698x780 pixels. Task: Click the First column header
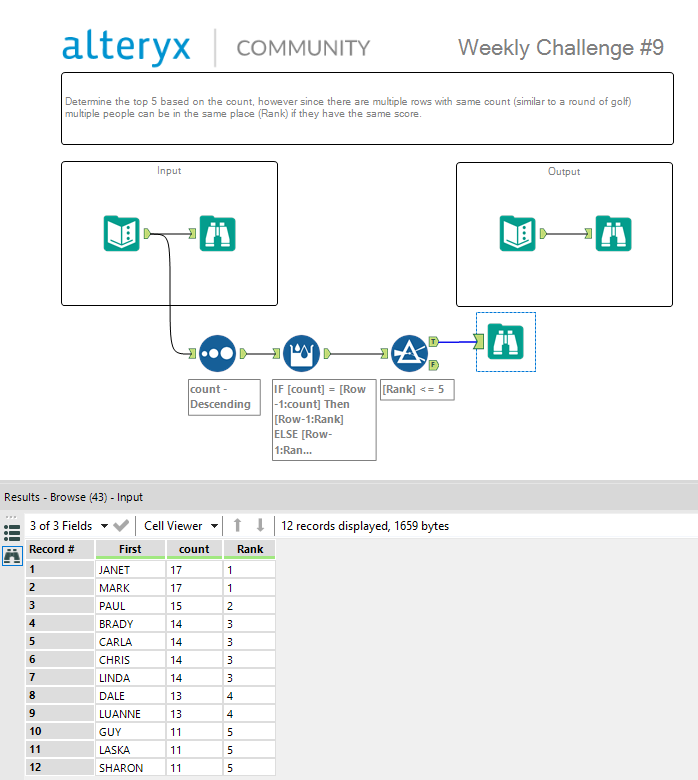(130, 549)
